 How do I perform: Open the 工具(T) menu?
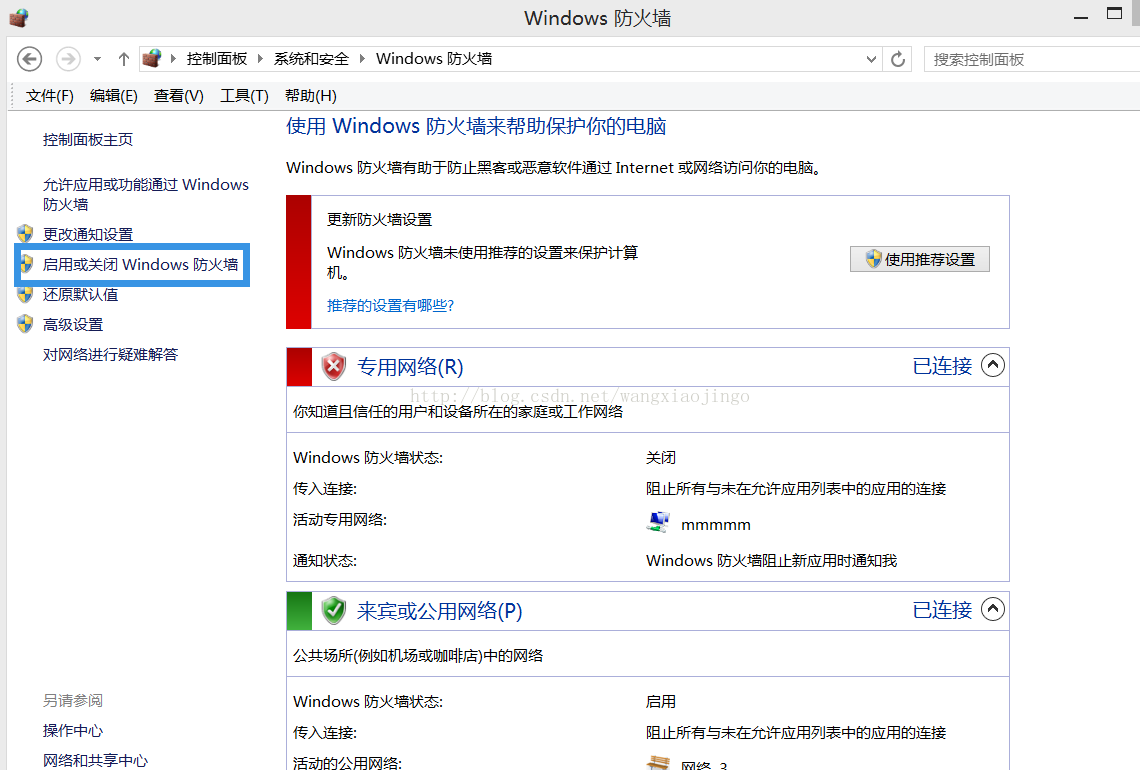coord(244,96)
